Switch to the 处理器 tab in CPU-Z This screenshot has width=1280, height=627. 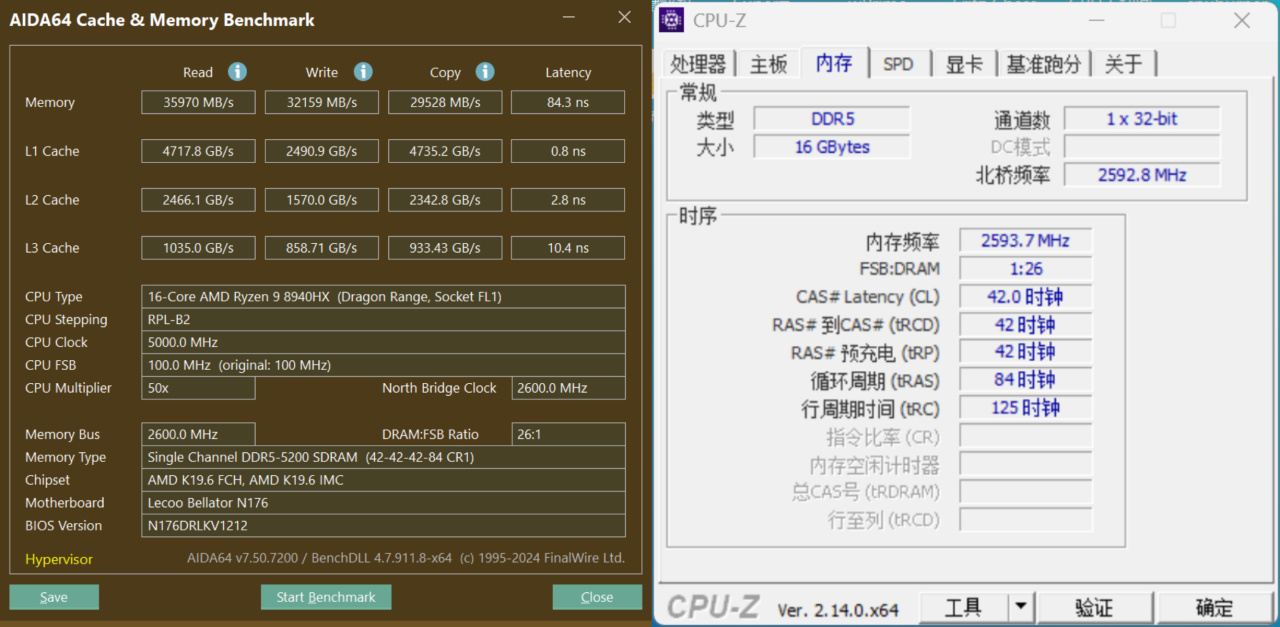point(698,64)
